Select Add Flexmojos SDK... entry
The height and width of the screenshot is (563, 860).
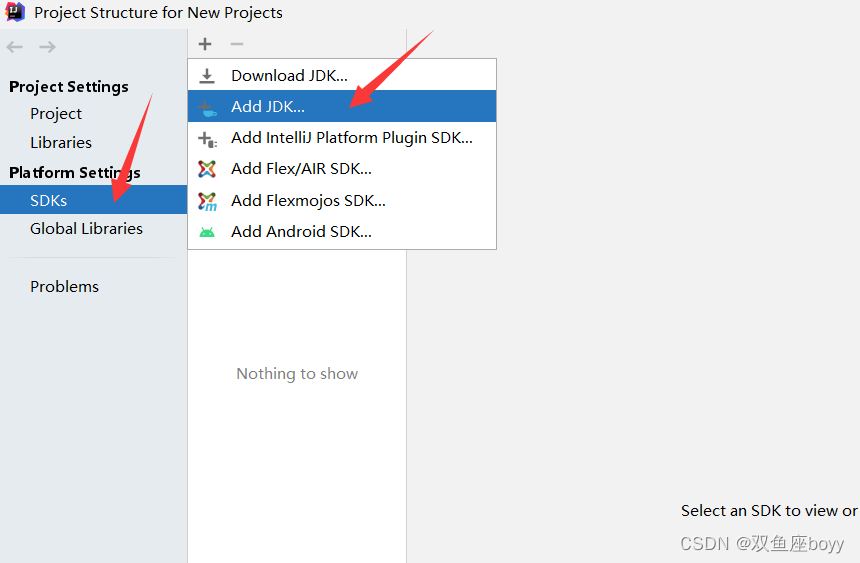click(342, 200)
